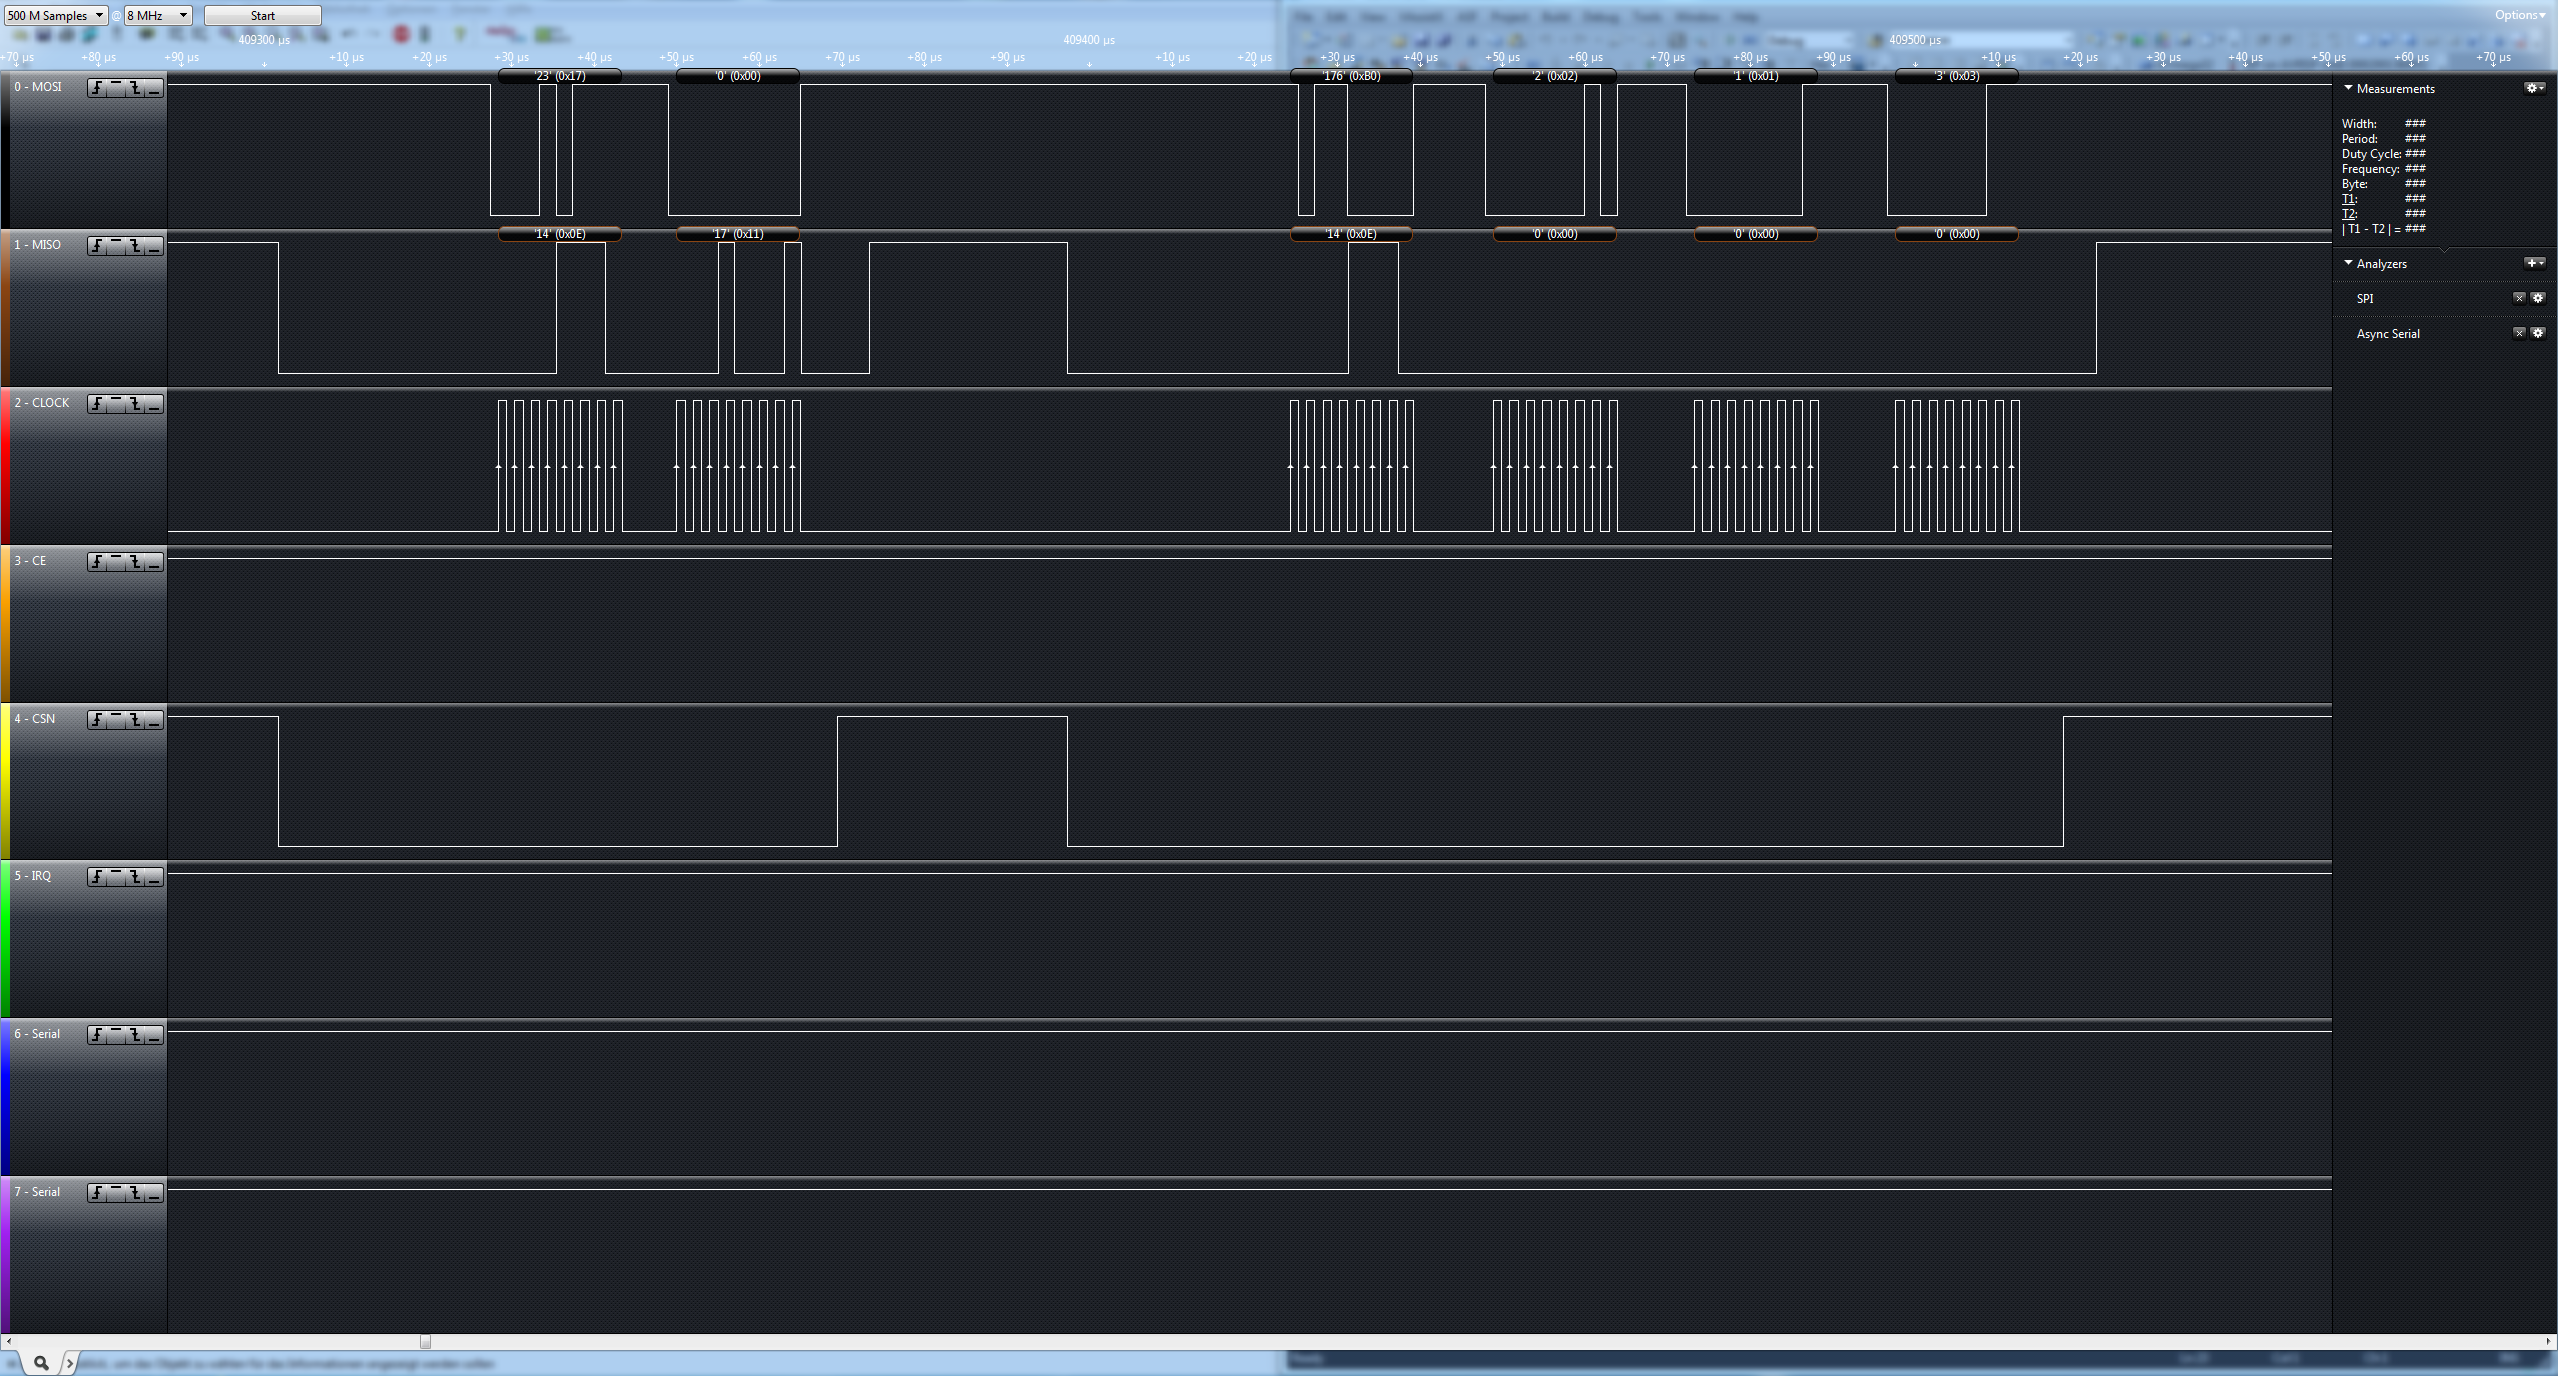Open the add analyzer plus menu

pyautogui.click(x=2533, y=263)
